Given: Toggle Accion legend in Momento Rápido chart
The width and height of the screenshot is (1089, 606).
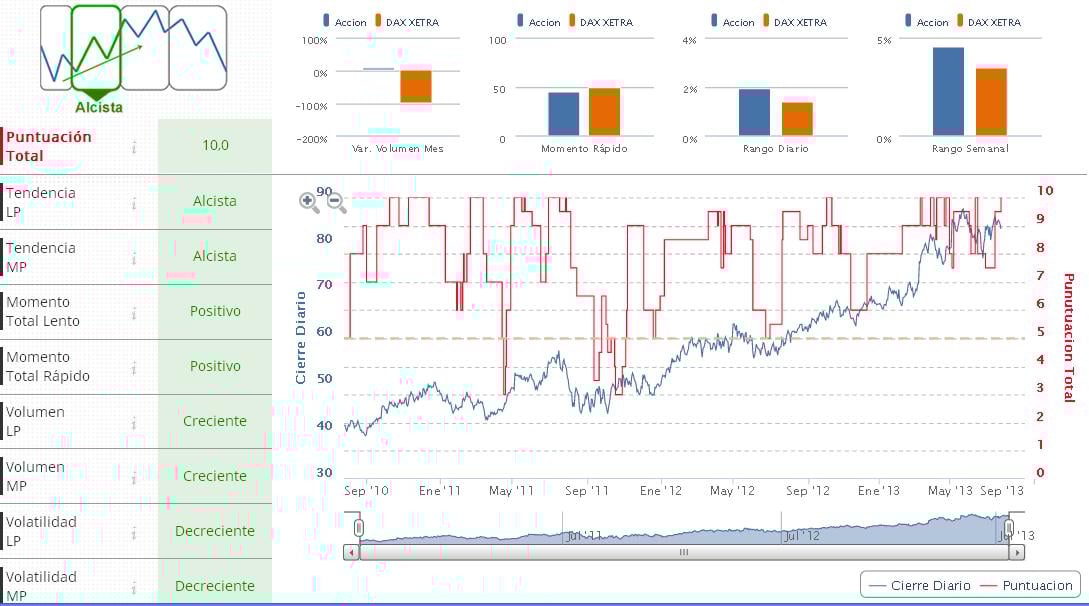Looking at the screenshot, I should (539, 22).
